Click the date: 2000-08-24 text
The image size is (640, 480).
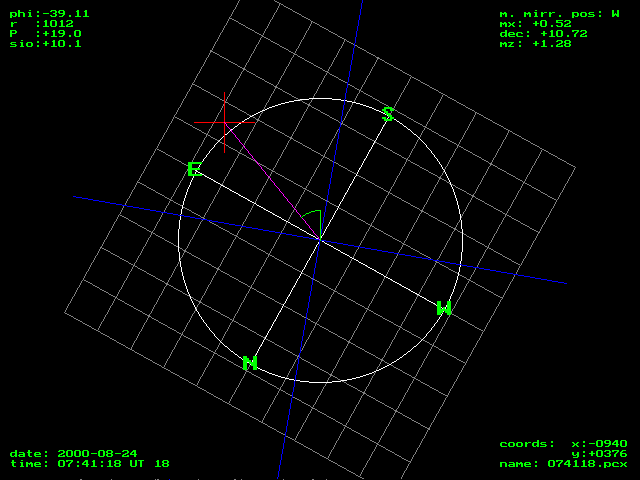pyautogui.click(x=73, y=454)
